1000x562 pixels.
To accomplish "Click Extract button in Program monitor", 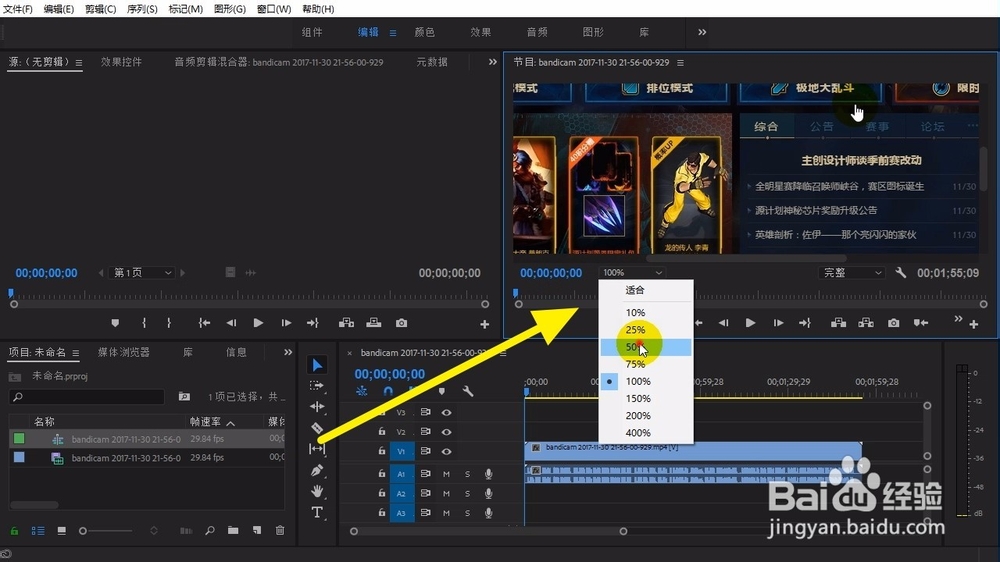I will tap(866, 323).
